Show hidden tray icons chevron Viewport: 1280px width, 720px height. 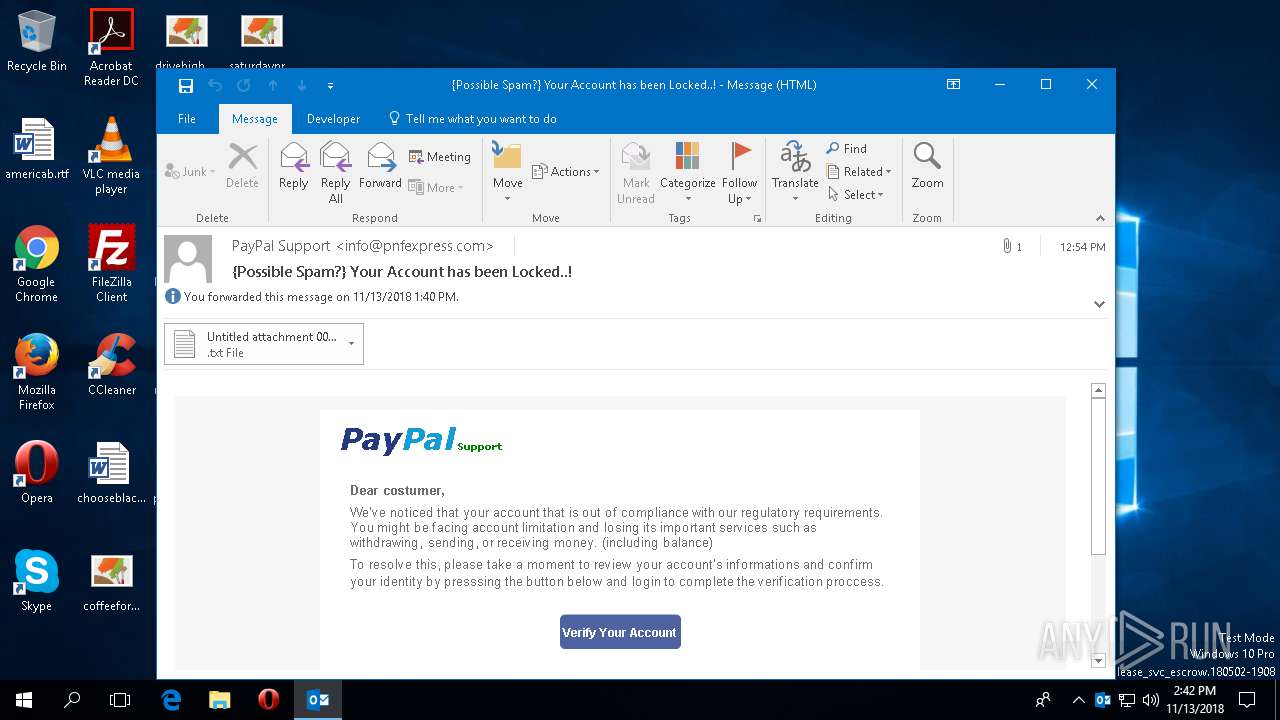click(x=1077, y=700)
